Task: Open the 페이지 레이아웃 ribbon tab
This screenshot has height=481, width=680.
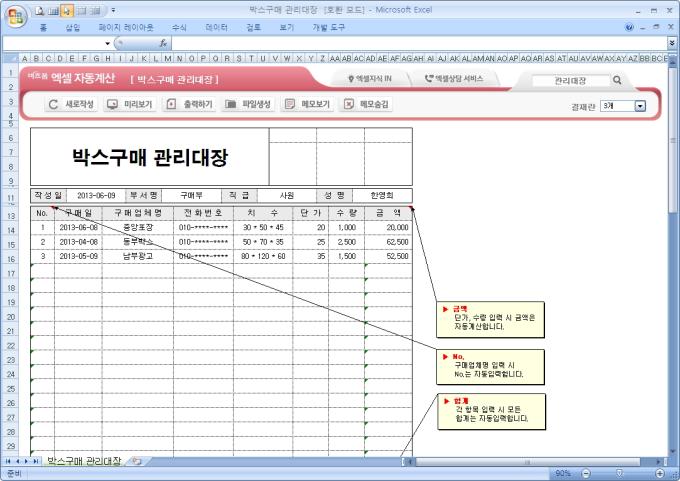Action: (126, 28)
